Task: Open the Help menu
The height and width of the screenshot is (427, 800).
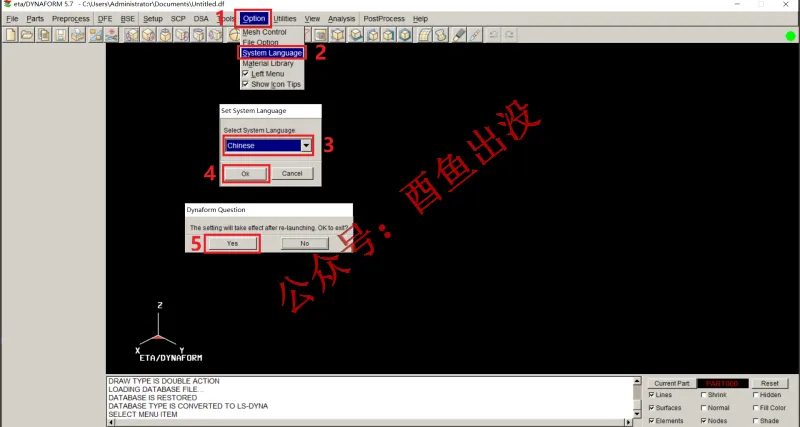Action: click(x=420, y=19)
